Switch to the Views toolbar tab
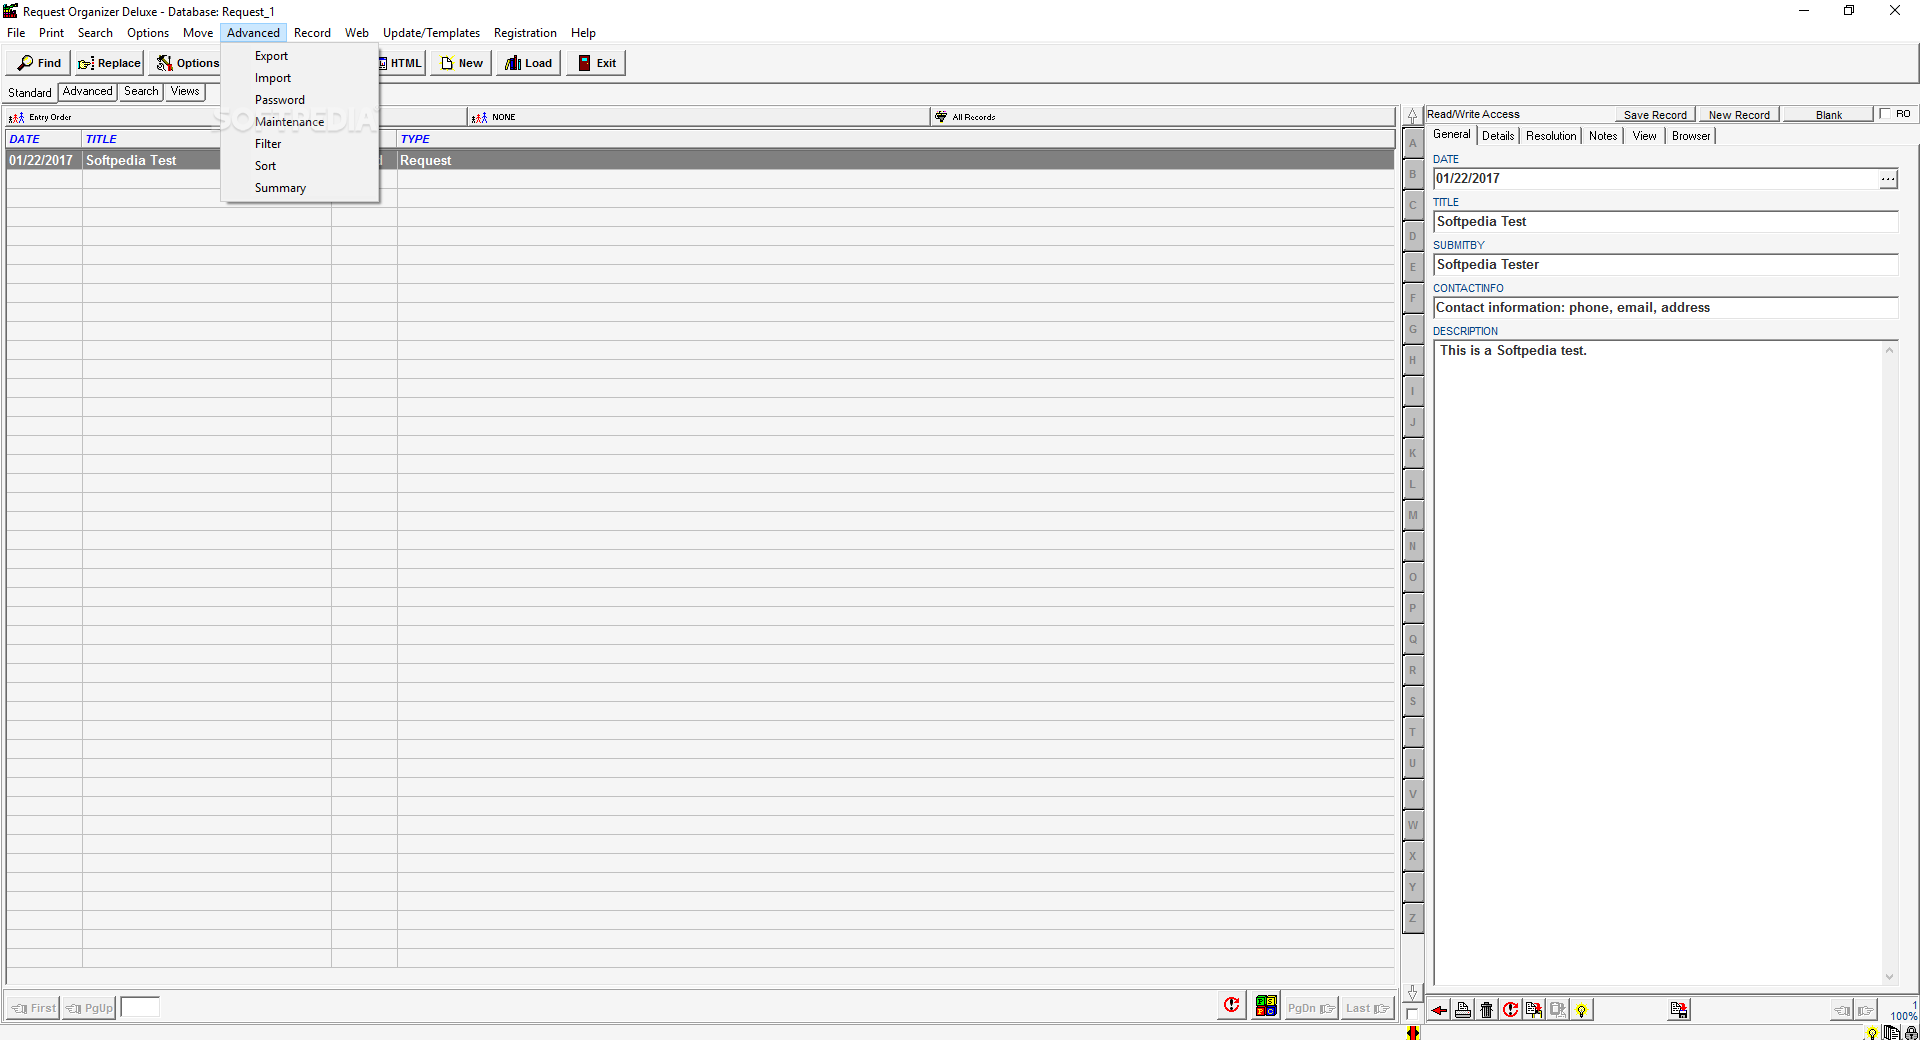Screen dimensions: 1920x1040 click(x=185, y=91)
